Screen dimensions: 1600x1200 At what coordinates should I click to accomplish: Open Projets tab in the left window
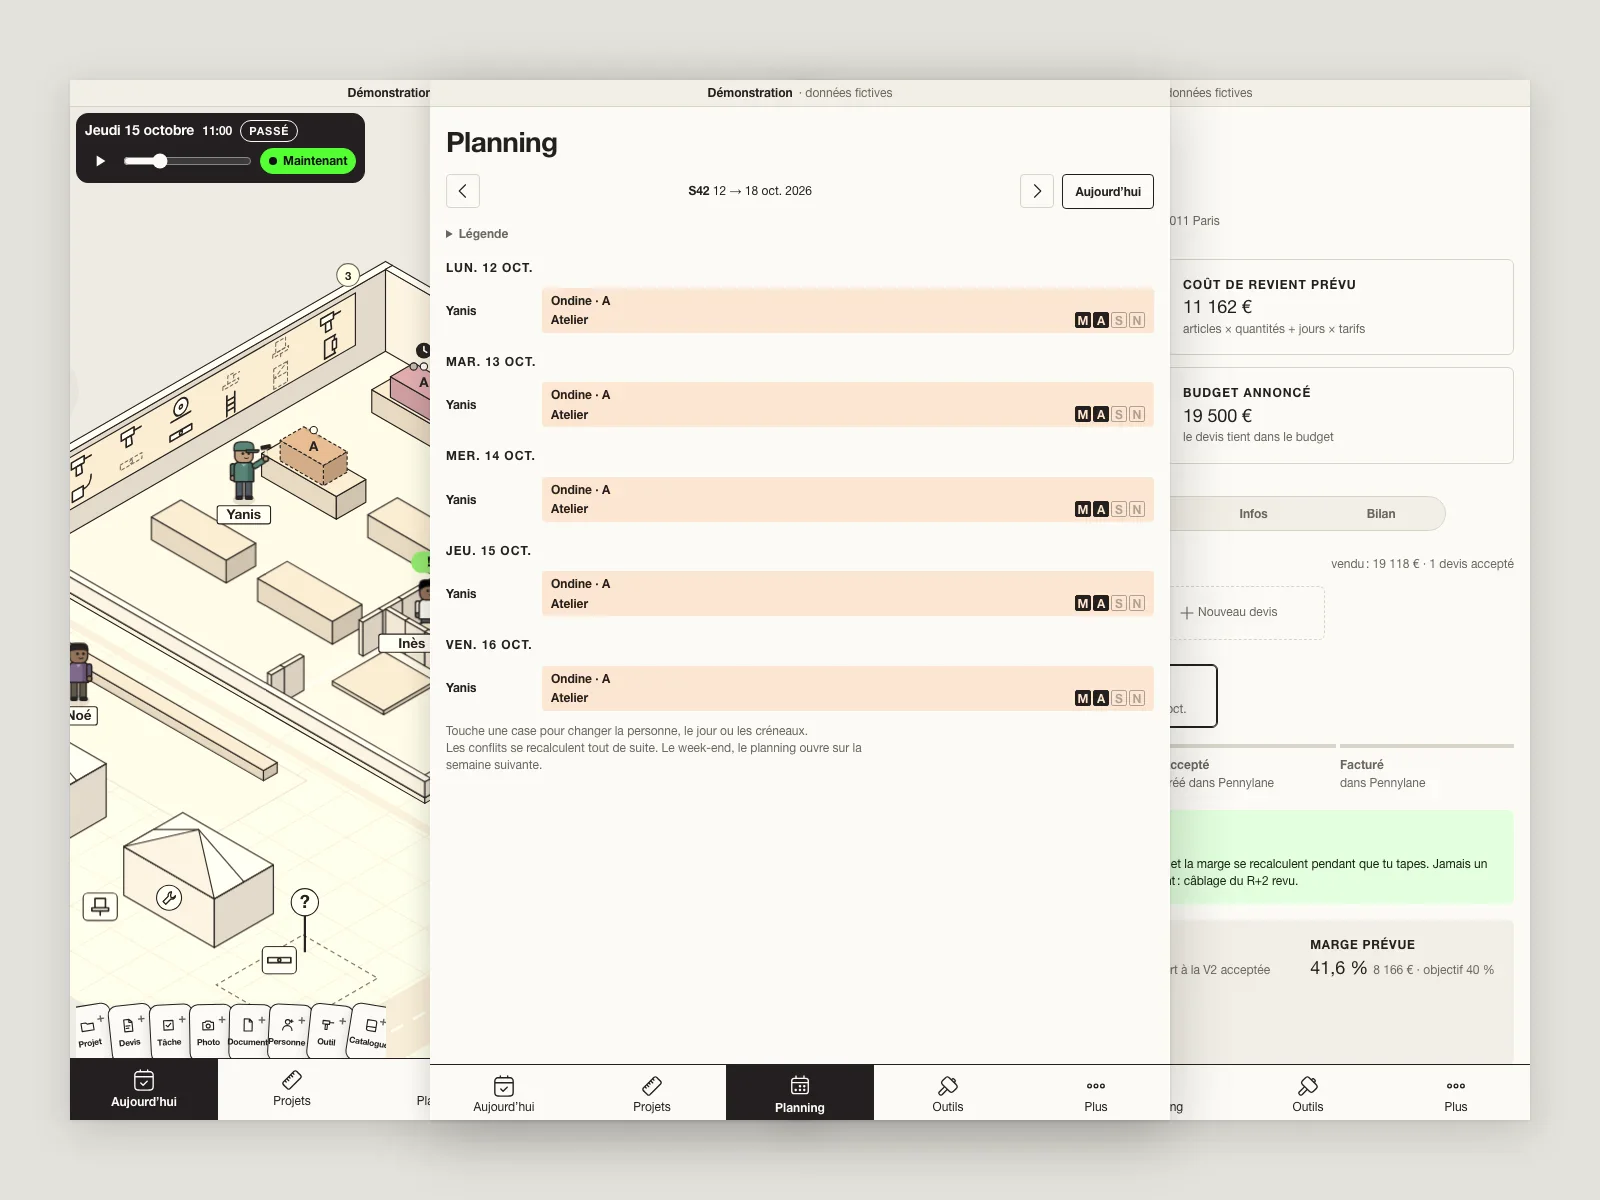coord(292,1089)
